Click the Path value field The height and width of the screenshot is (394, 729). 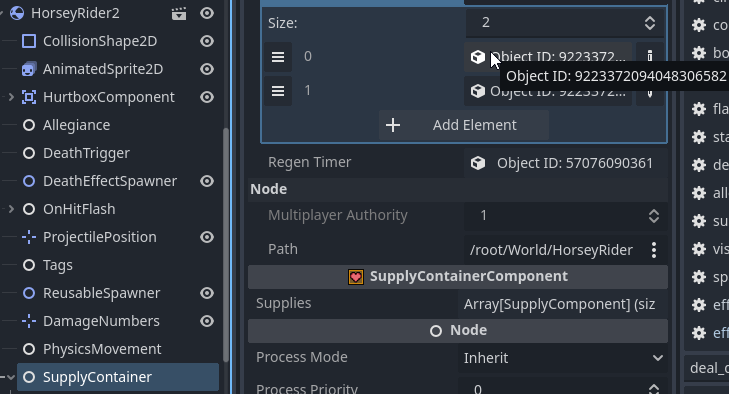tap(552, 250)
